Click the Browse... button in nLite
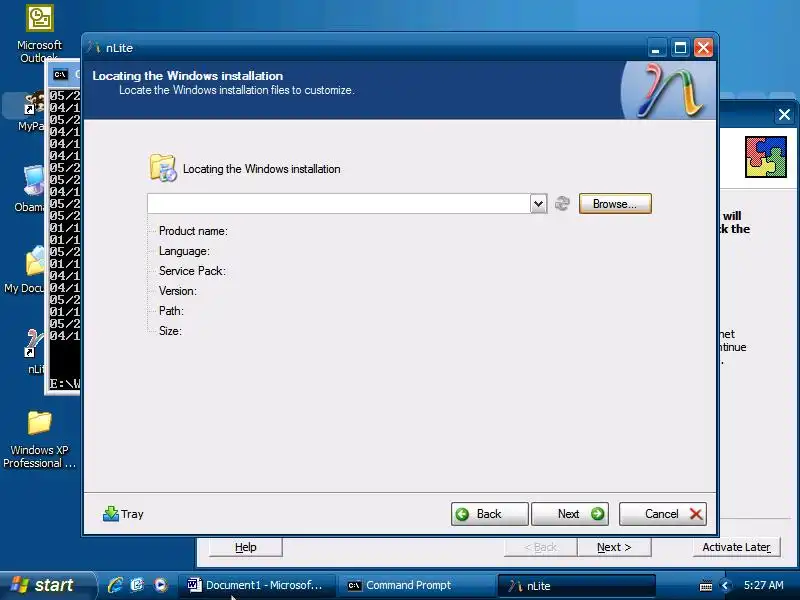 615,204
